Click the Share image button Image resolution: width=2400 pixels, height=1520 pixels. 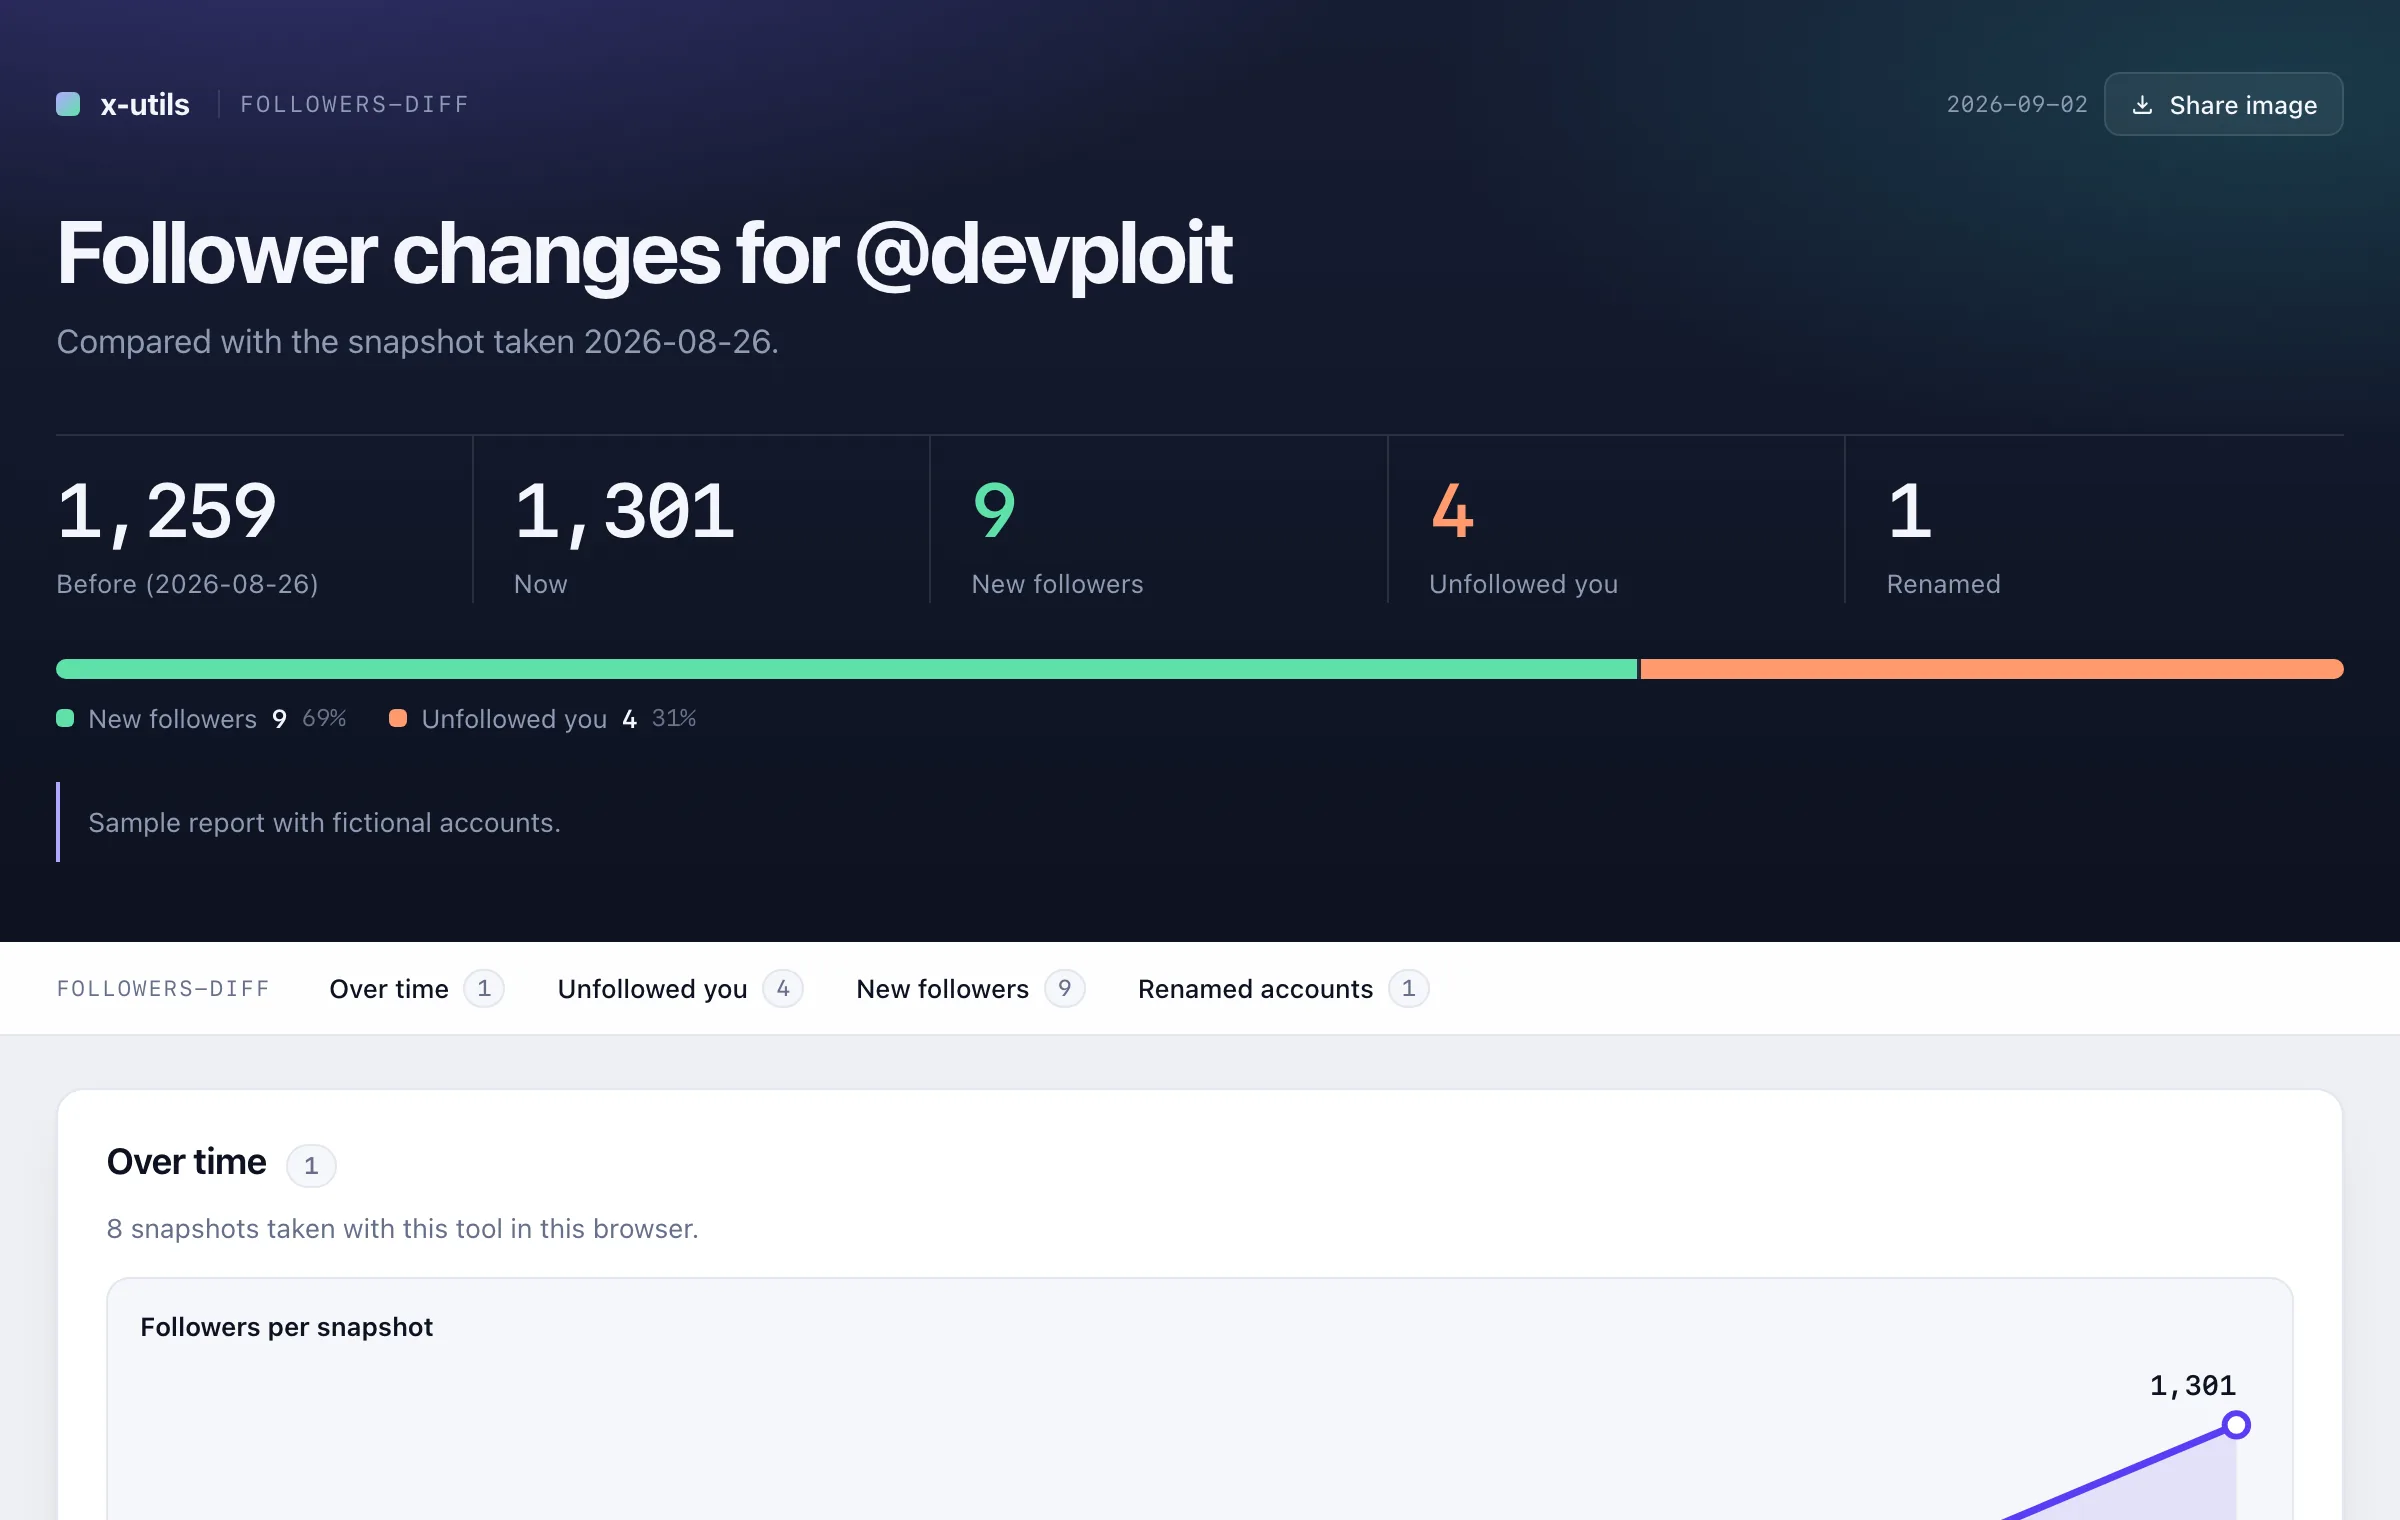[x=2223, y=104]
